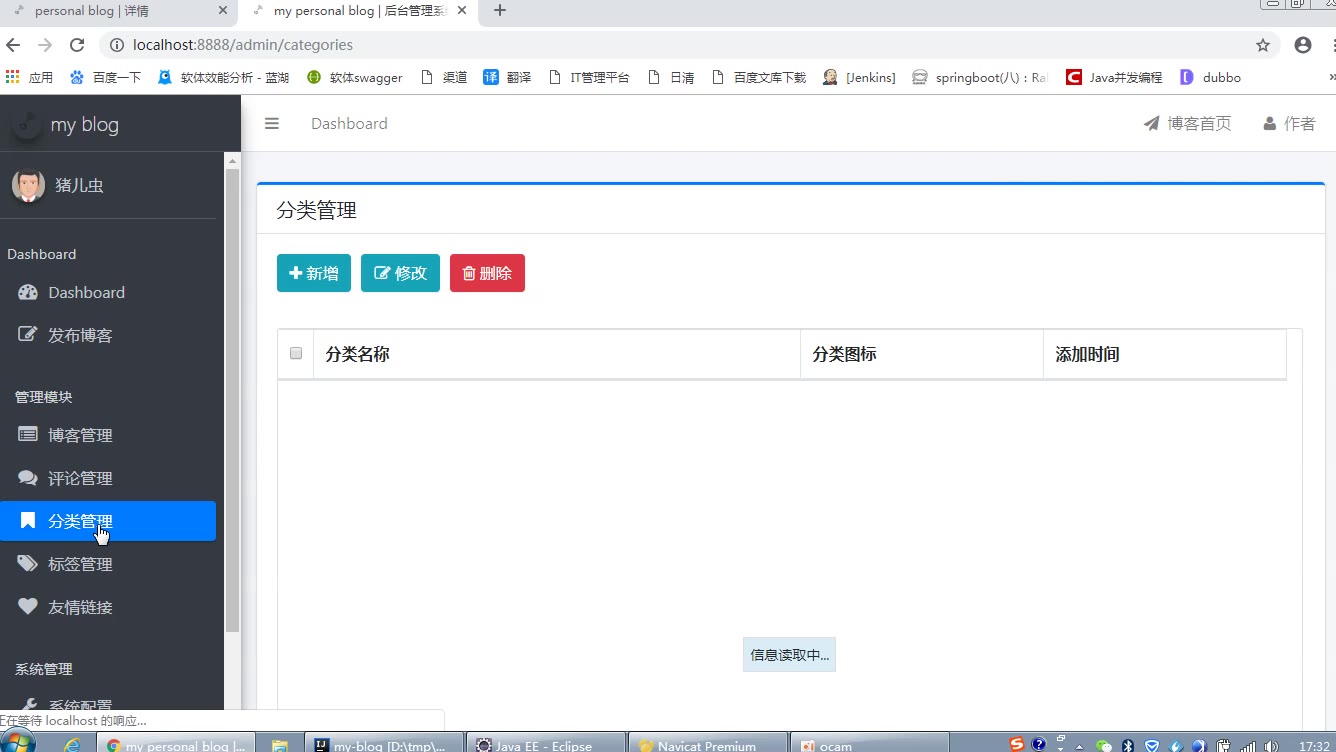
Task: Click the 发布博客 edit icon
Action: [x=28, y=335]
